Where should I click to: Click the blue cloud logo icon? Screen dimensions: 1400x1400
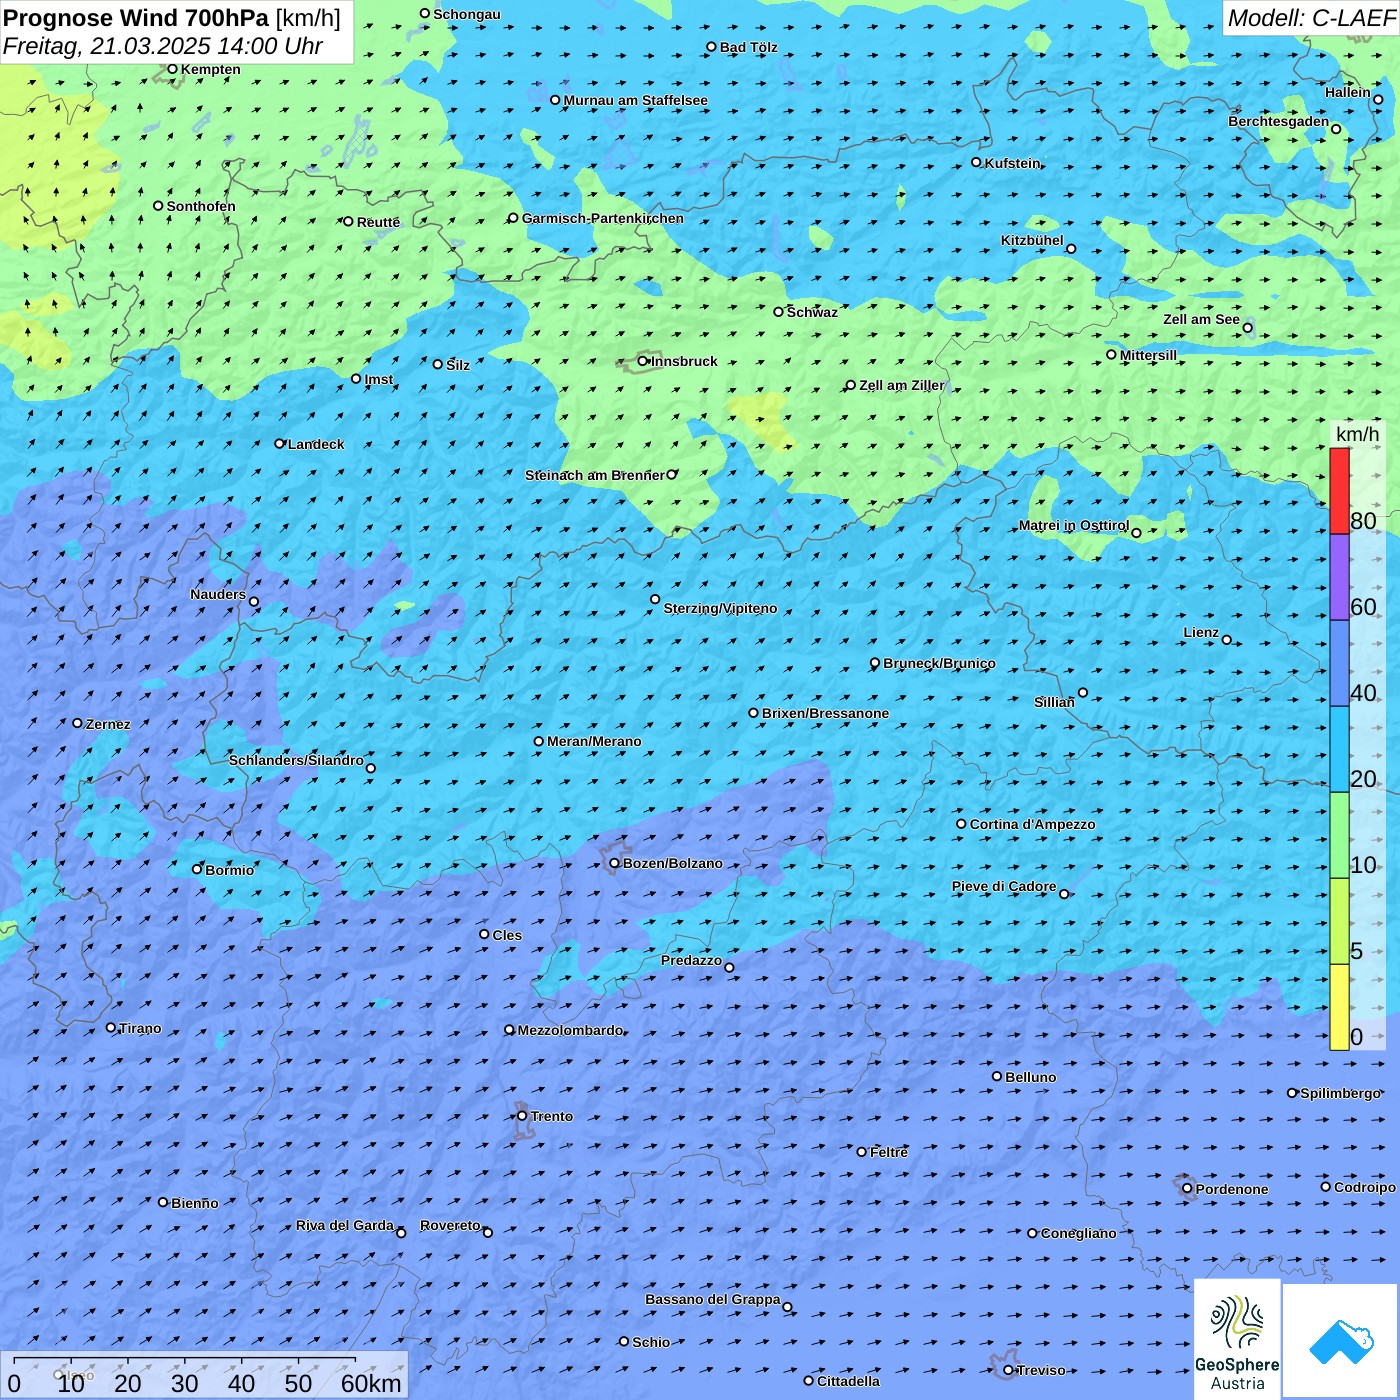pyautogui.click(x=1341, y=1341)
